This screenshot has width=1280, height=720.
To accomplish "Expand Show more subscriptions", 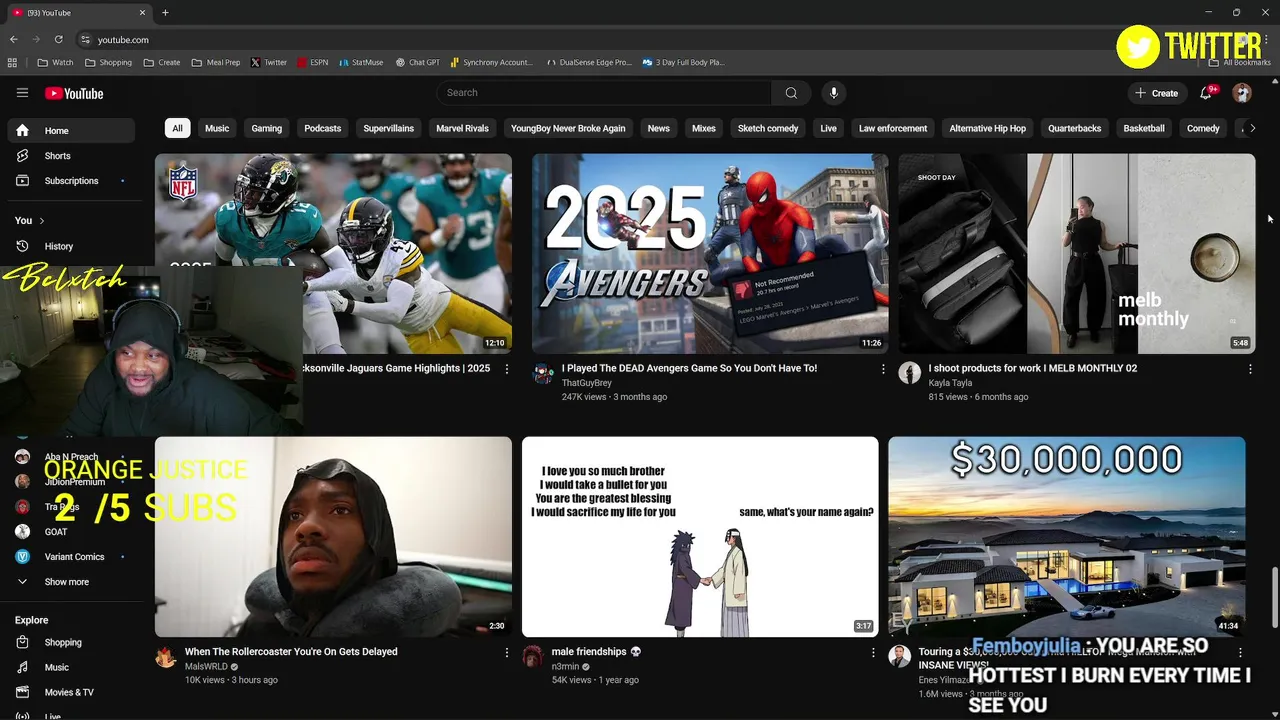I will (x=70, y=582).
